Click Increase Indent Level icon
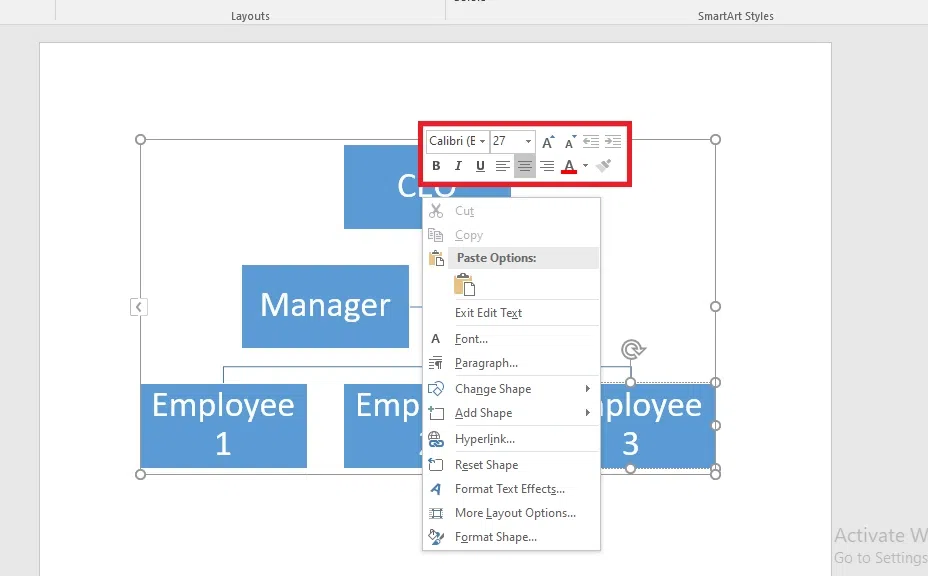This screenshot has width=928, height=576. [x=613, y=141]
